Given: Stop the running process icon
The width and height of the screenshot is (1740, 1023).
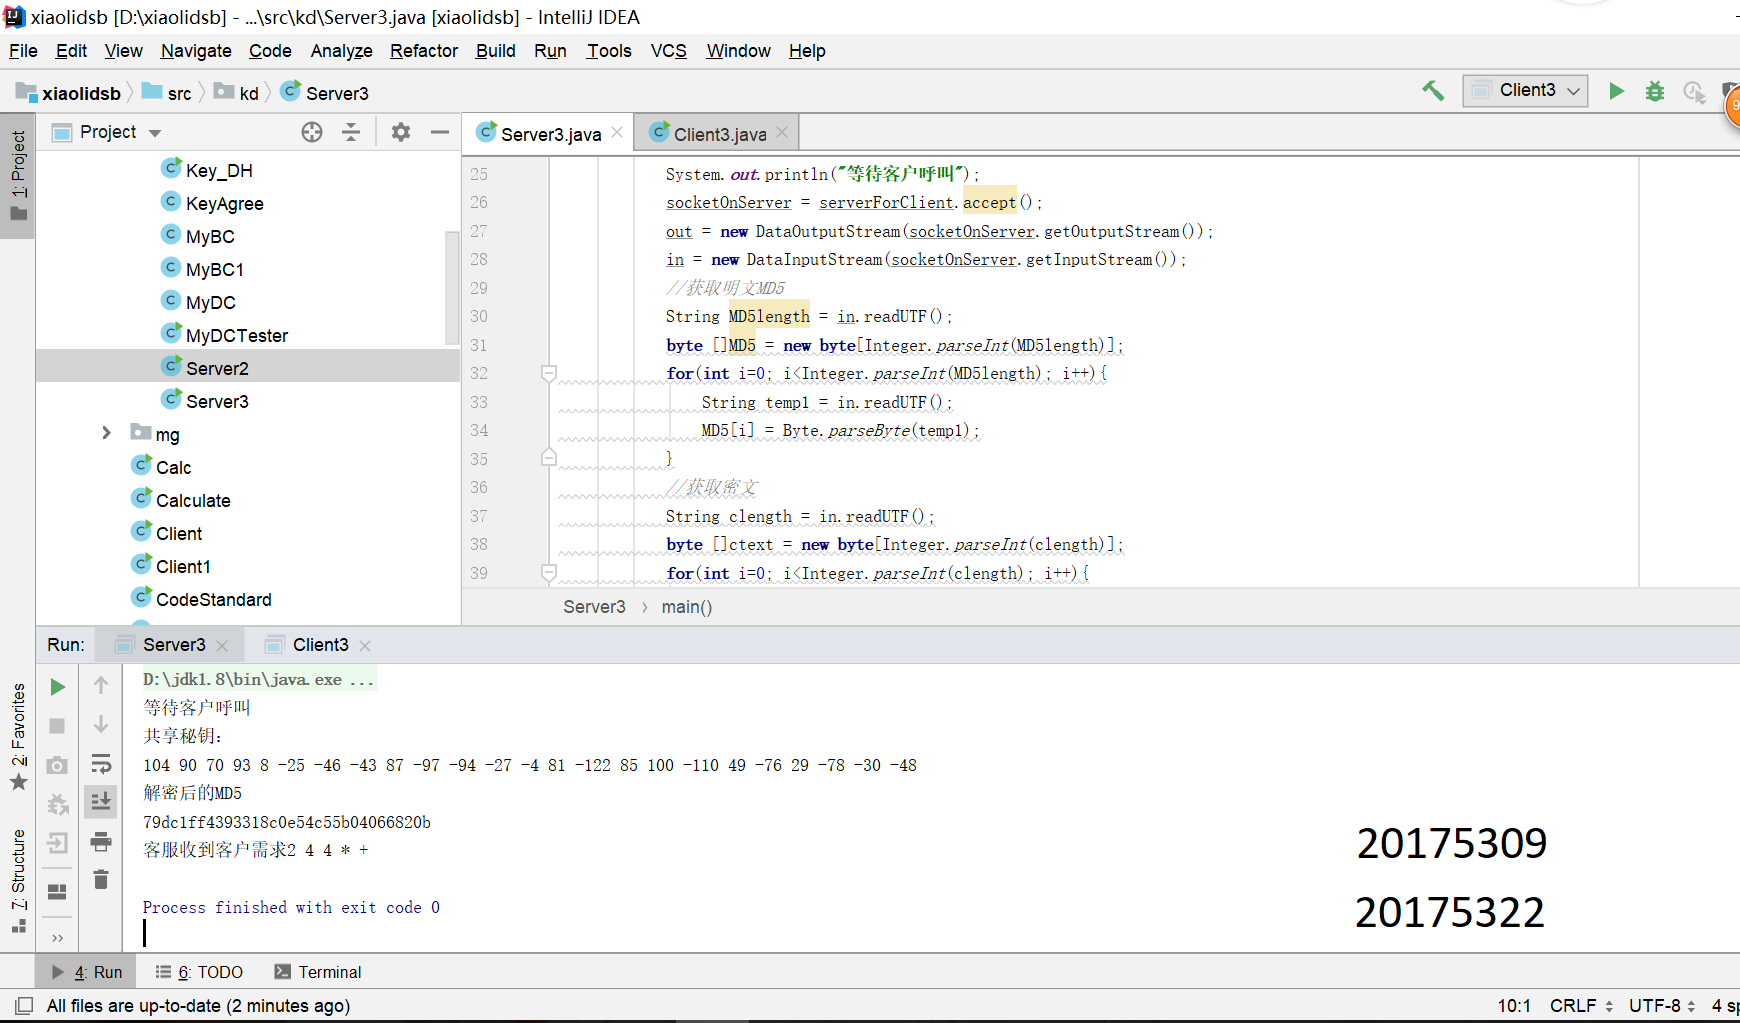Looking at the screenshot, I should [57, 726].
